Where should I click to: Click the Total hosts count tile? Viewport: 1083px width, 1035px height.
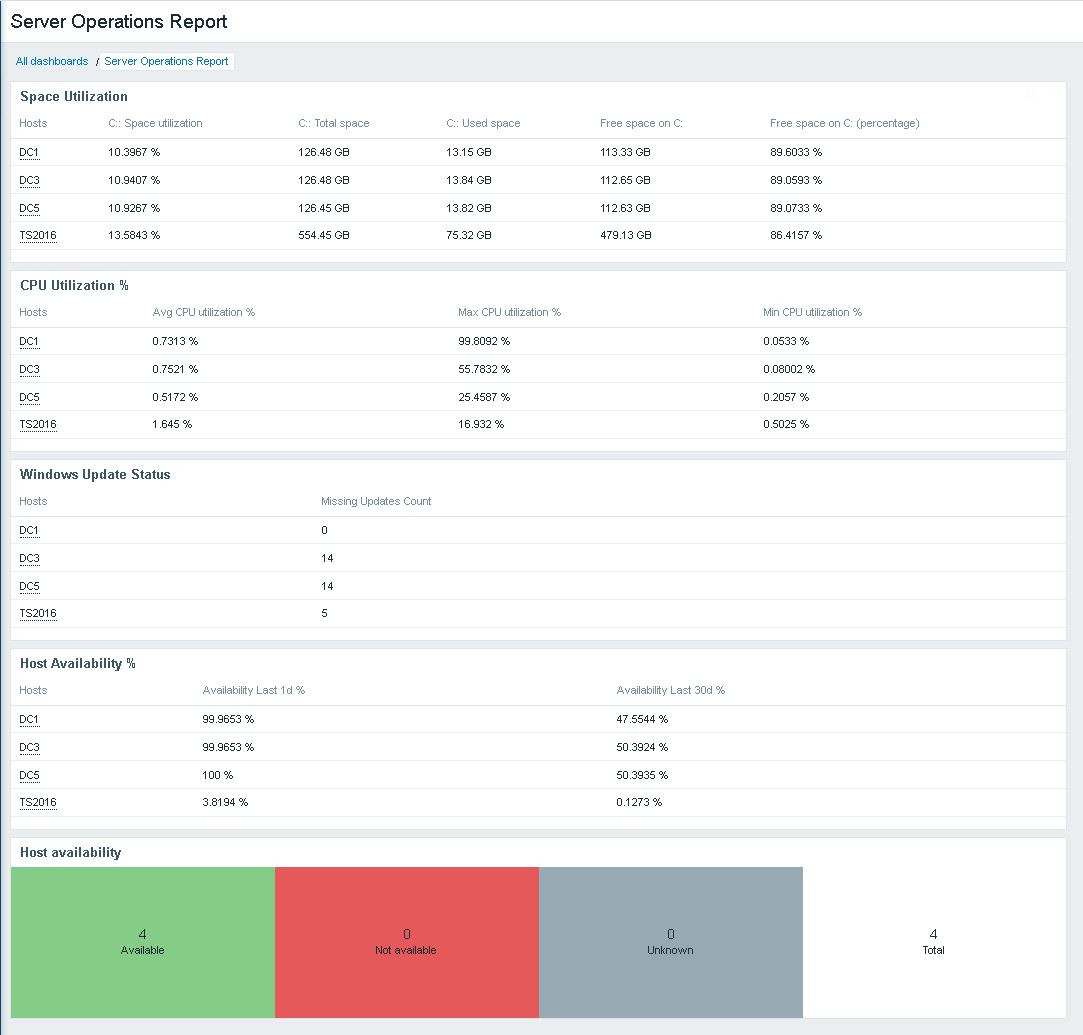[934, 942]
